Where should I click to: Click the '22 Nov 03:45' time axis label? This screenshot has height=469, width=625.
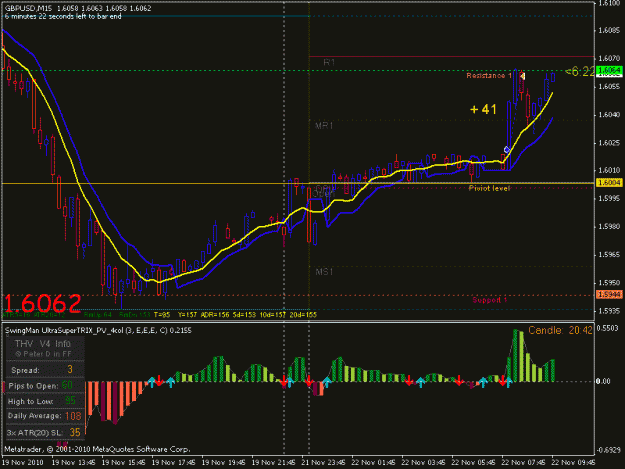(x=424, y=463)
